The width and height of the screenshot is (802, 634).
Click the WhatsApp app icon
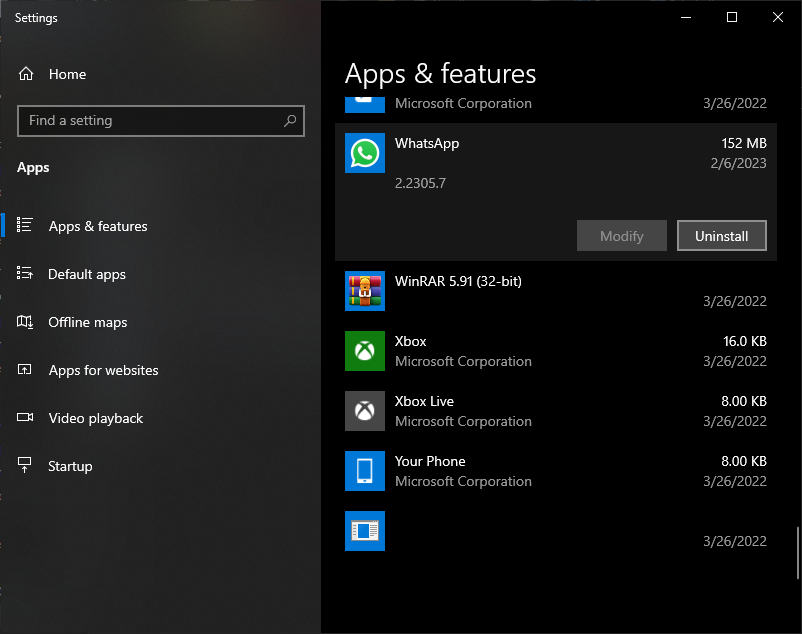coord(365,153)
